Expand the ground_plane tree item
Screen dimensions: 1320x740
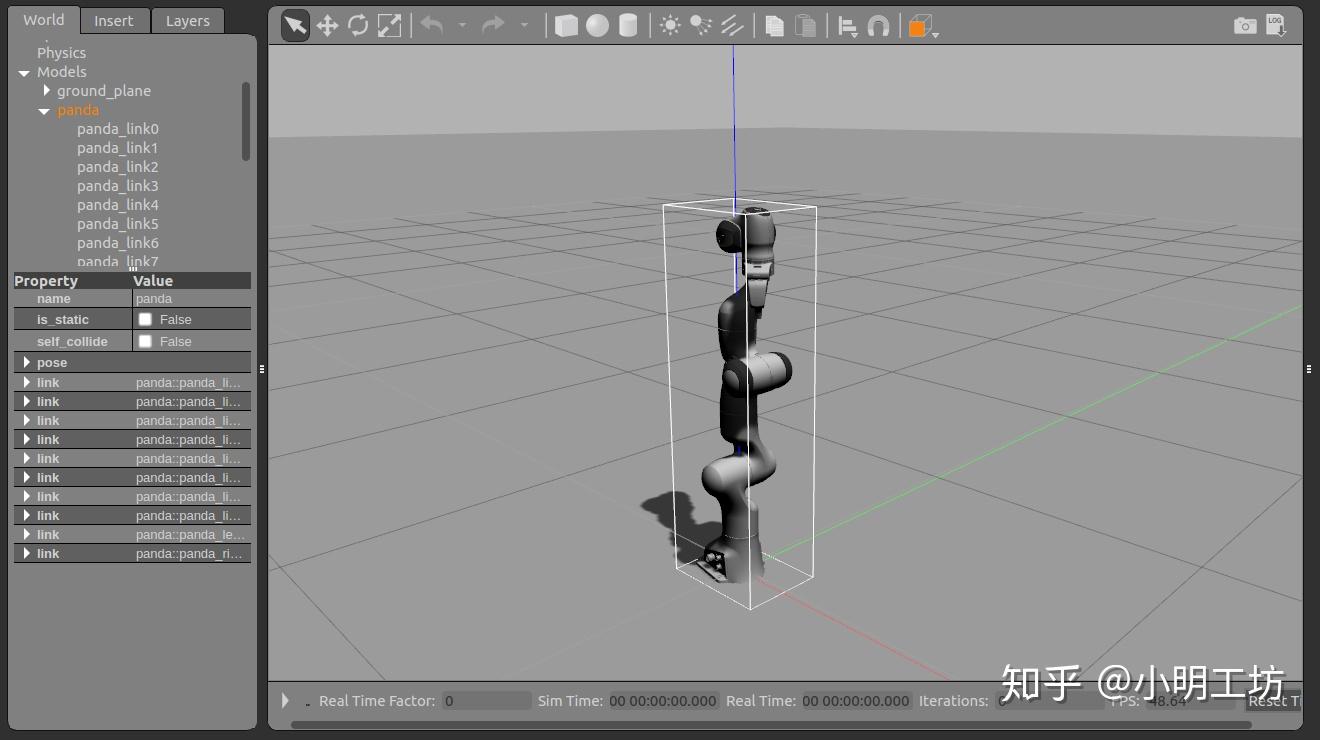click(x=46, y=90)
